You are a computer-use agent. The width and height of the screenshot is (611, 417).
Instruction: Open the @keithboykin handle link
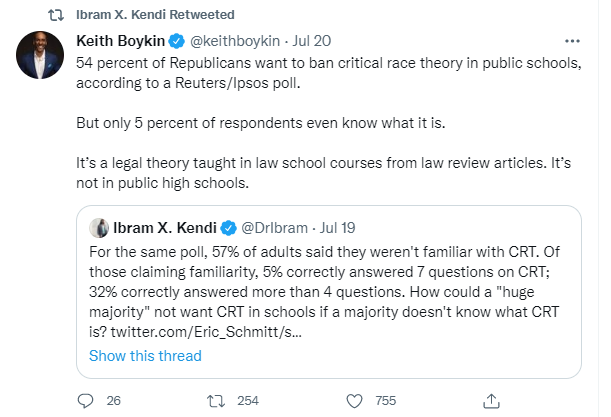231,43
